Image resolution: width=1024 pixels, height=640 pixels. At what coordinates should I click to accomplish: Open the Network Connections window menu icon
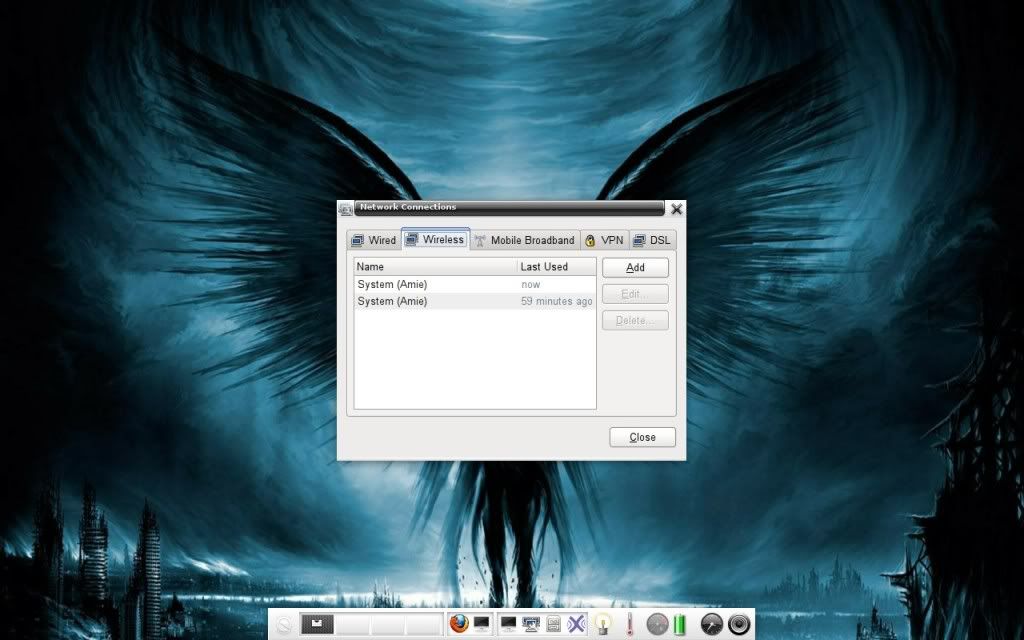tap(345, 209)
